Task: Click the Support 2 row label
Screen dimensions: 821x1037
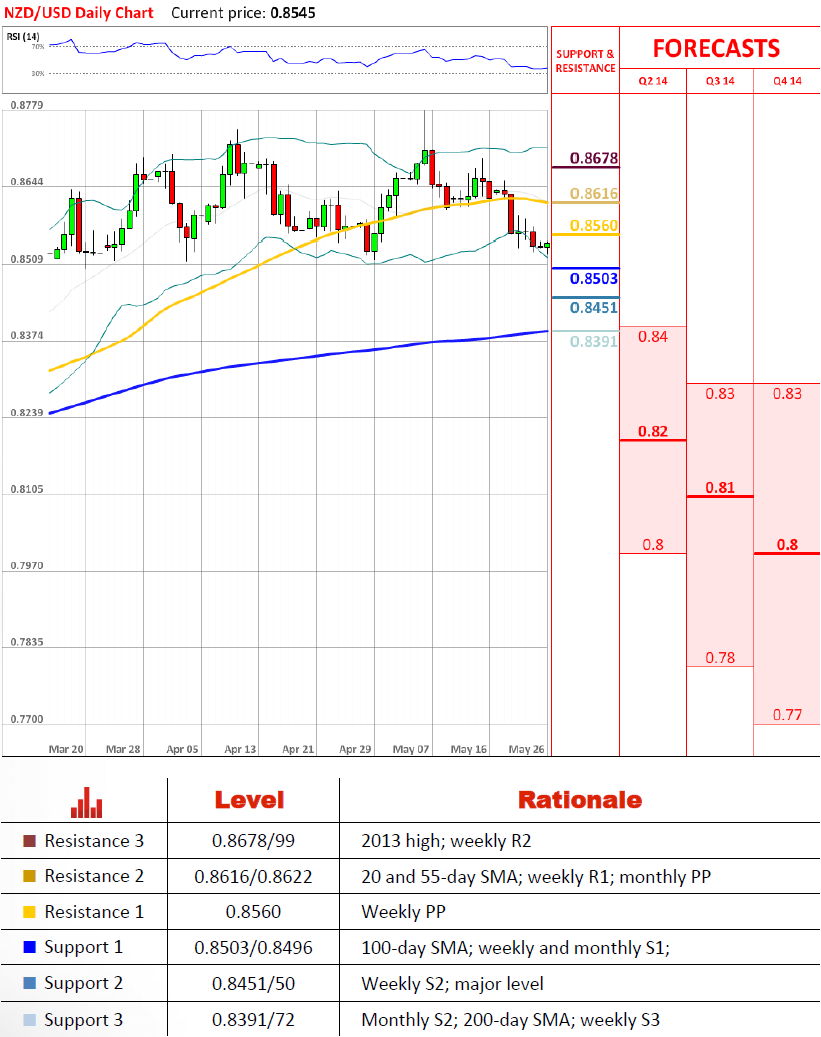Action: coord(83,983)
